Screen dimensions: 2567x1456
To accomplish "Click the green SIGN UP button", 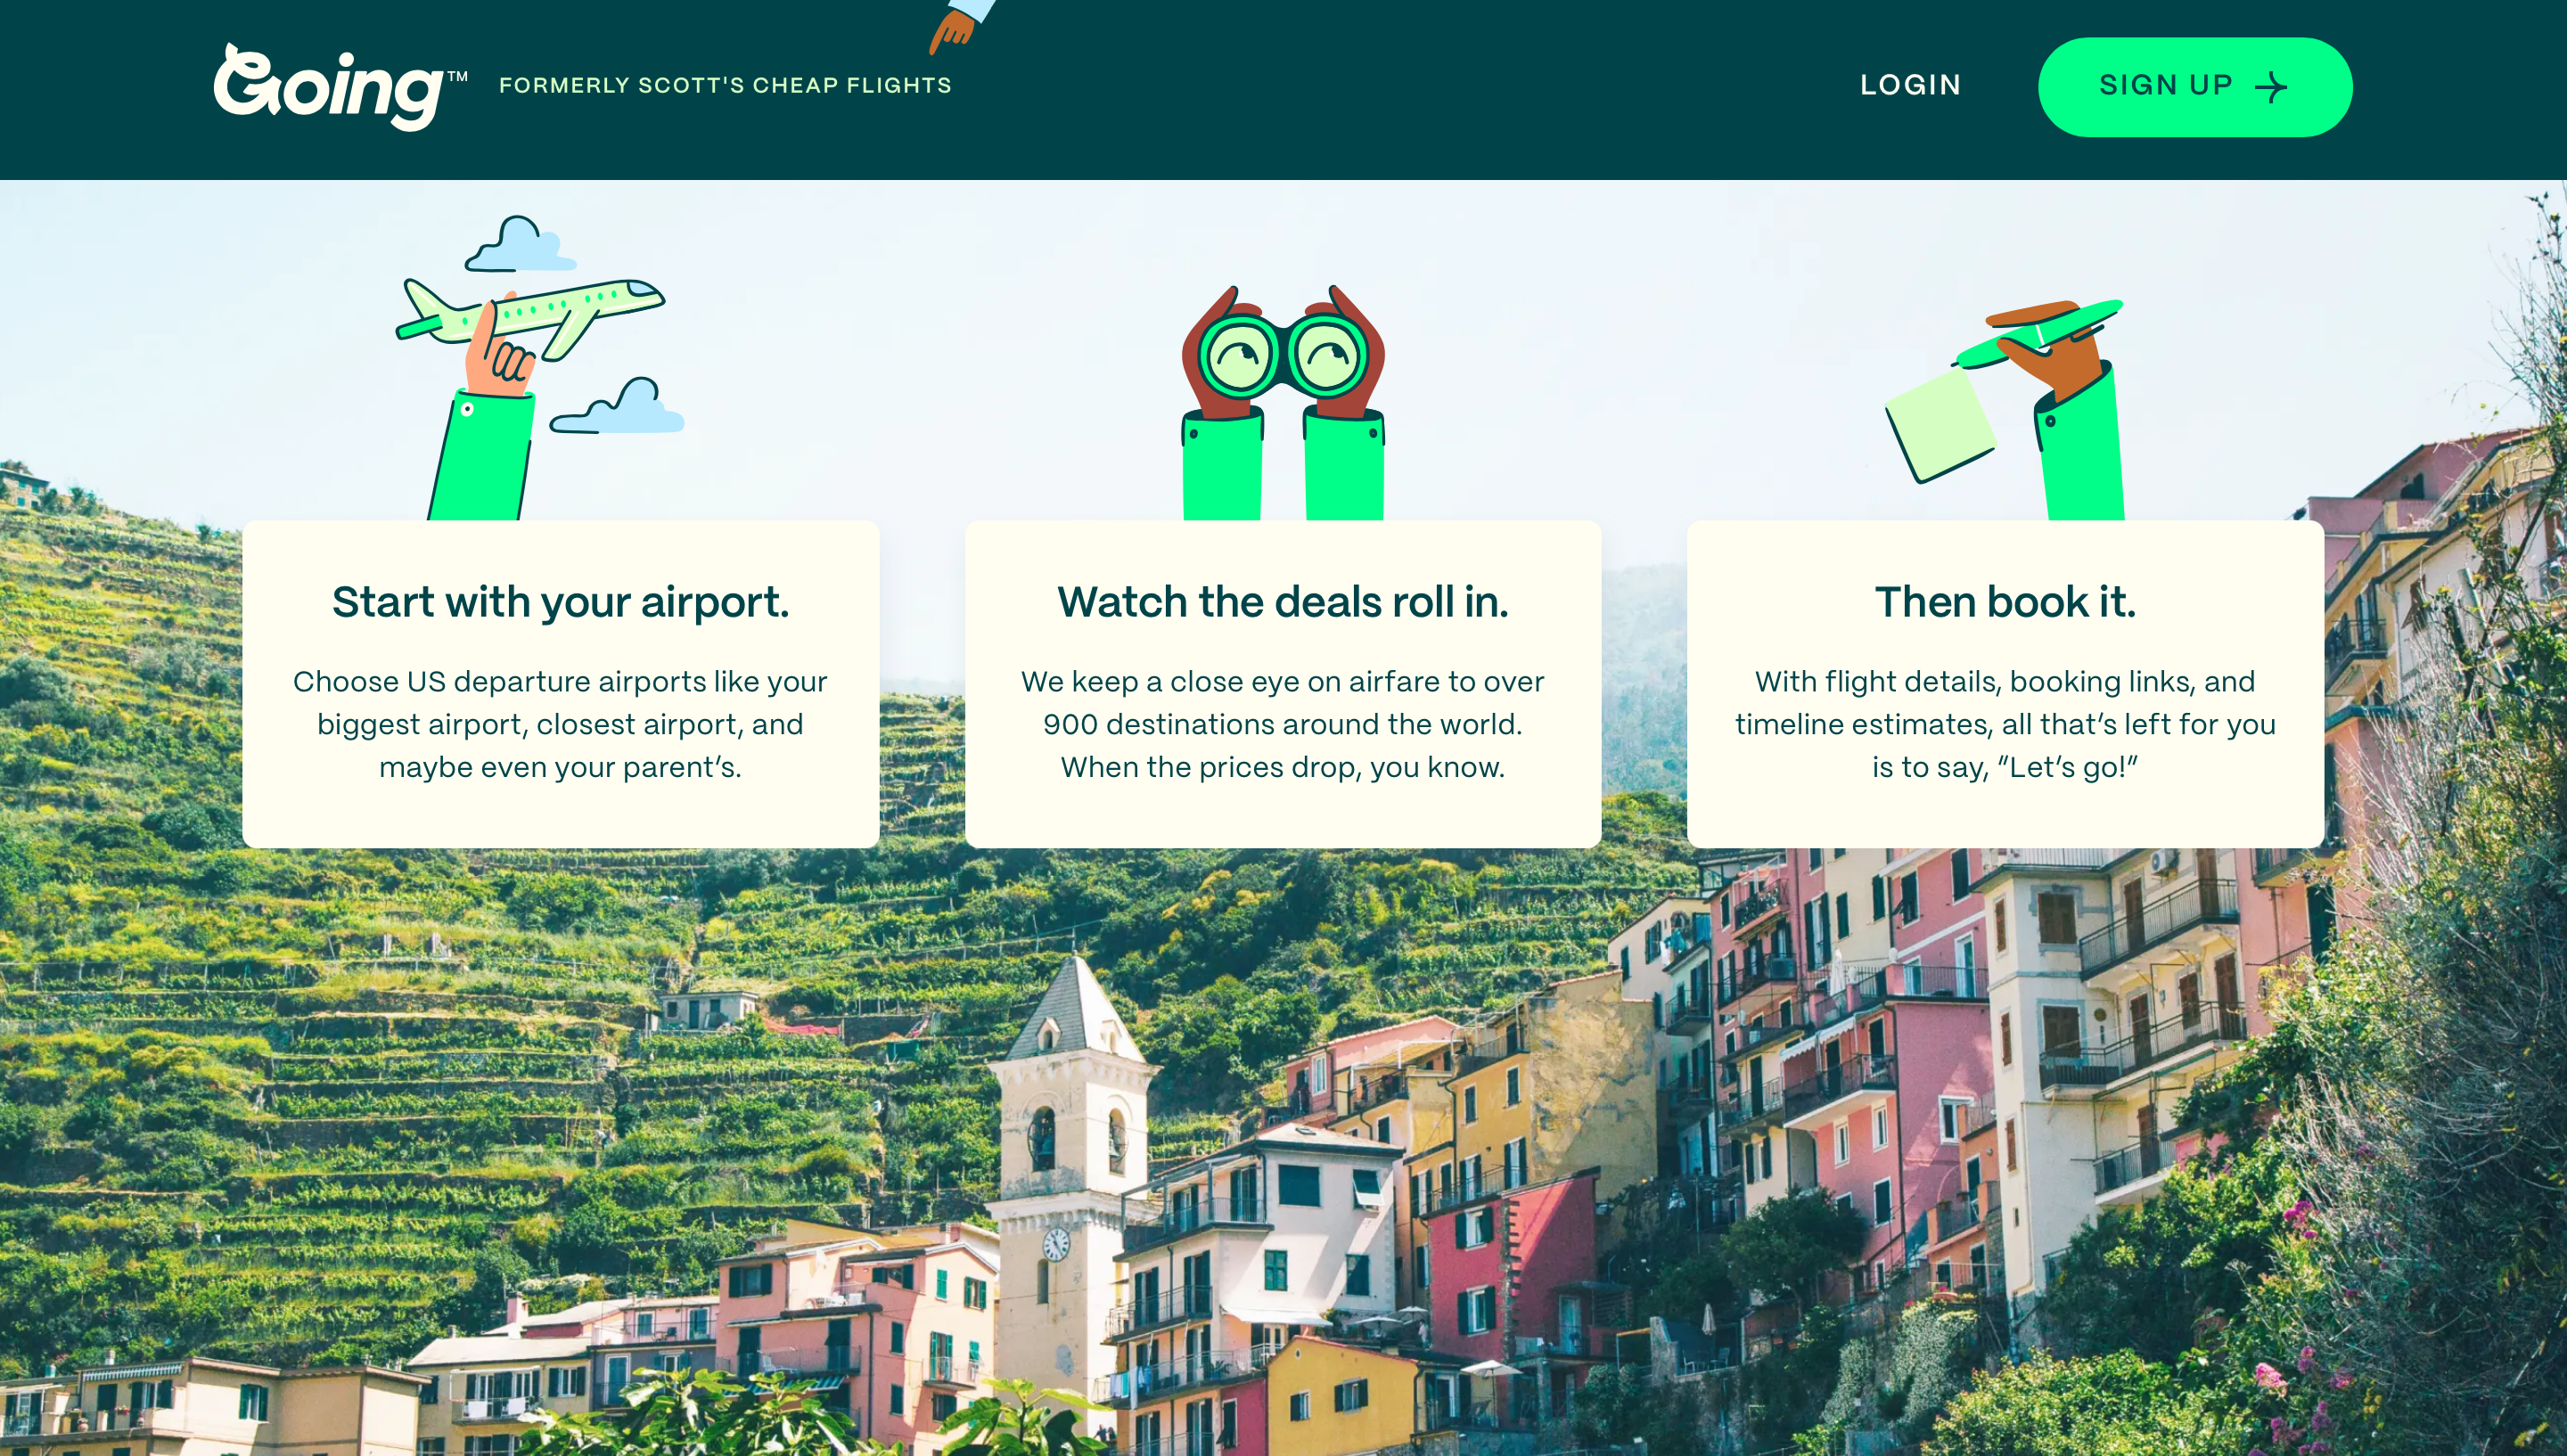I will click(2195, 86).
